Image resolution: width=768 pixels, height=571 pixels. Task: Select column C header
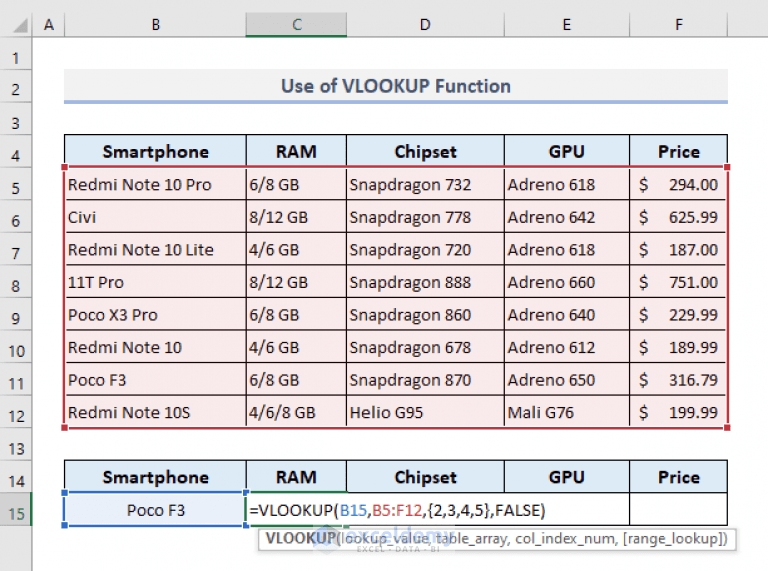[x=296, y=24]
